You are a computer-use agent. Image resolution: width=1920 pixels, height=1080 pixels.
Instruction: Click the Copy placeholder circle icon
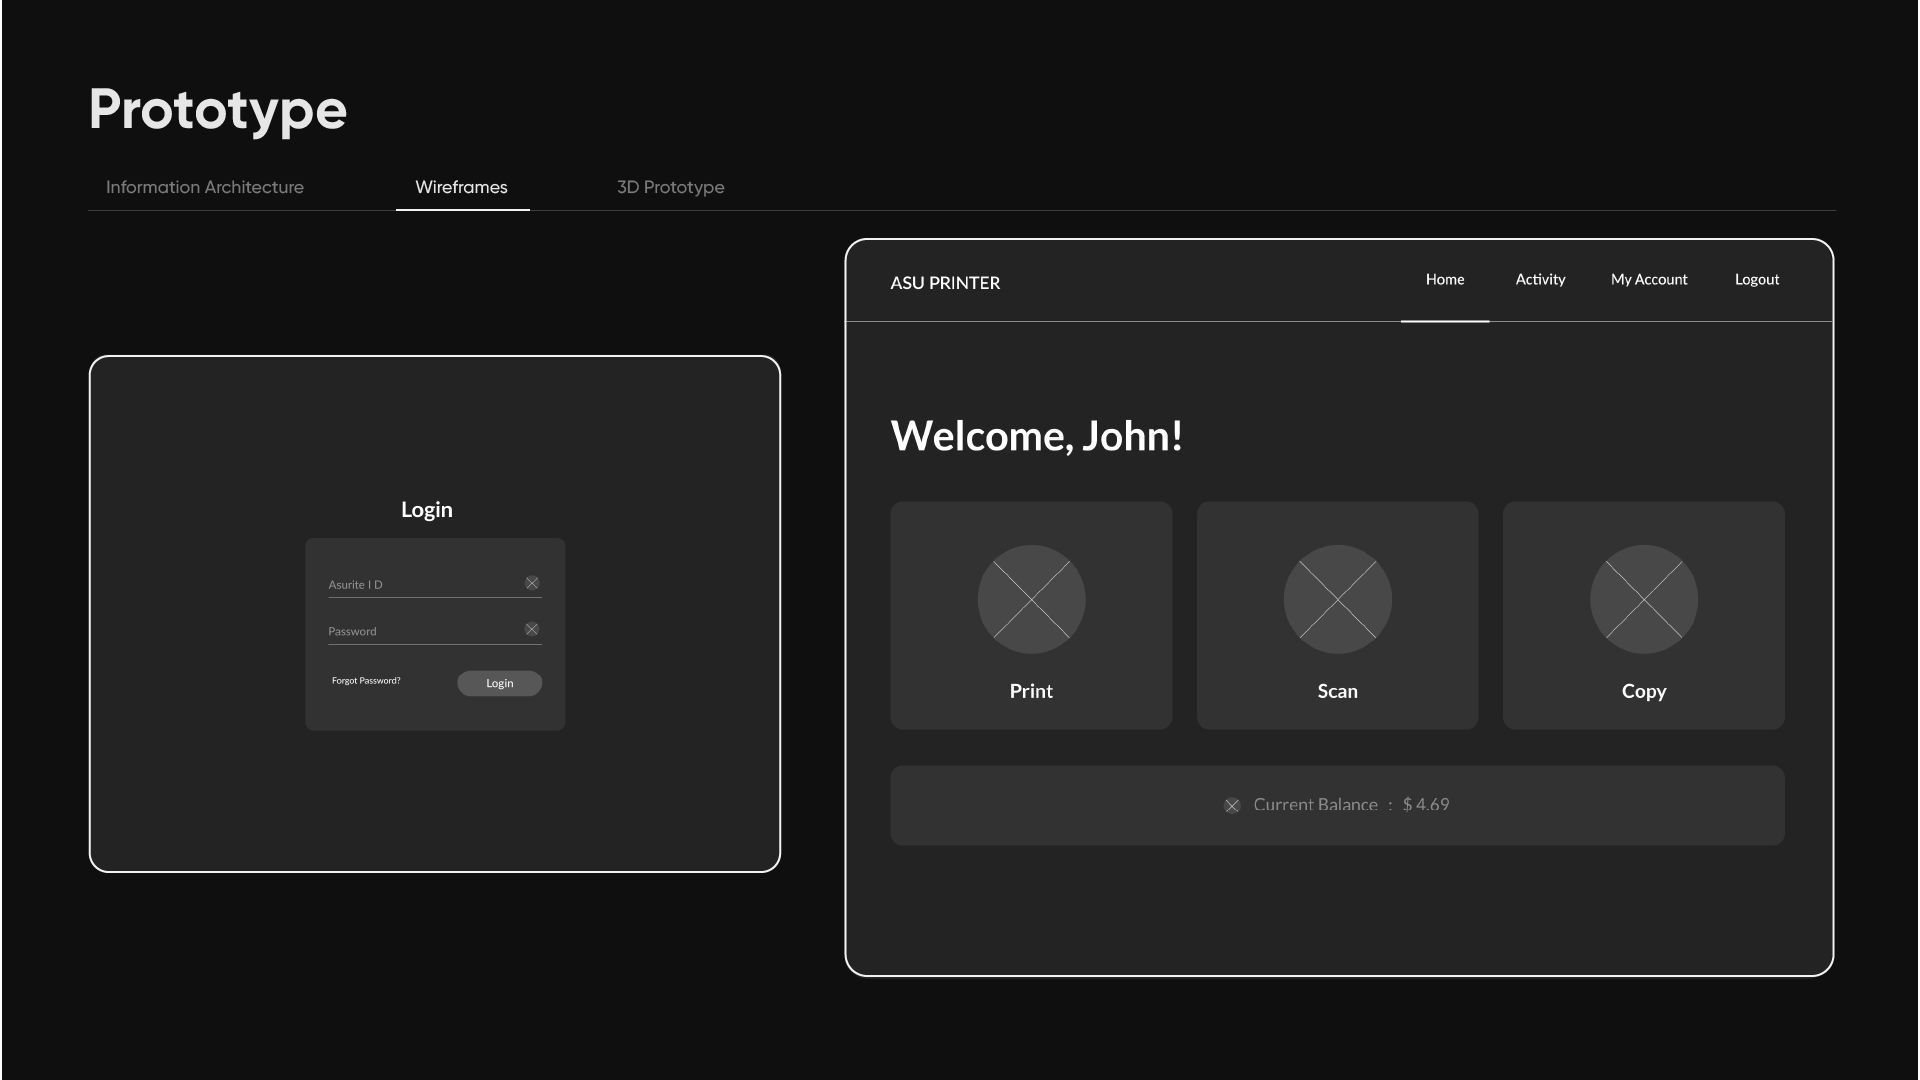click(x=1643, y=599)
